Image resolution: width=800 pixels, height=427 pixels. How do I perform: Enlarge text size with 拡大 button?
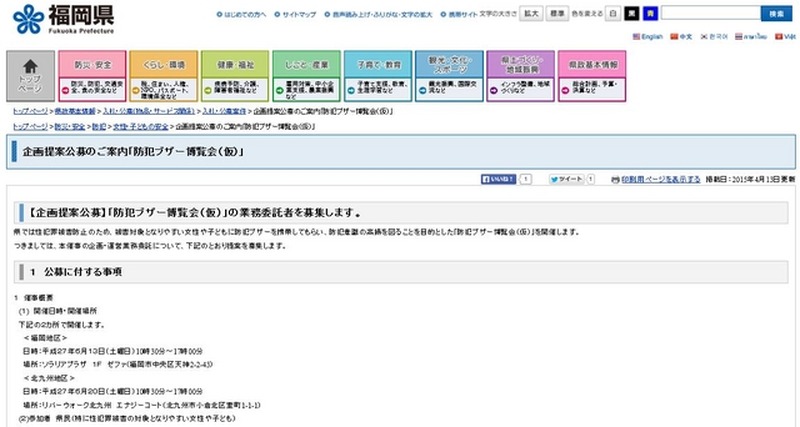coord(532,14)
